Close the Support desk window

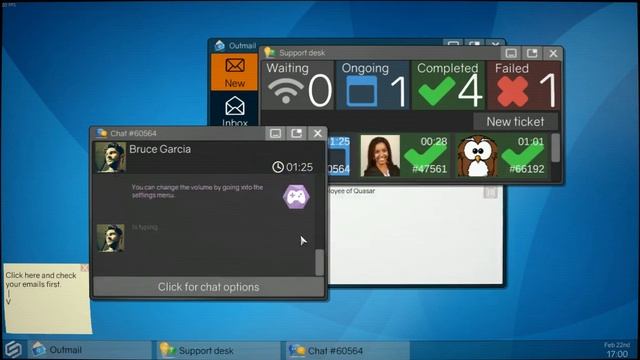[553, 53]
